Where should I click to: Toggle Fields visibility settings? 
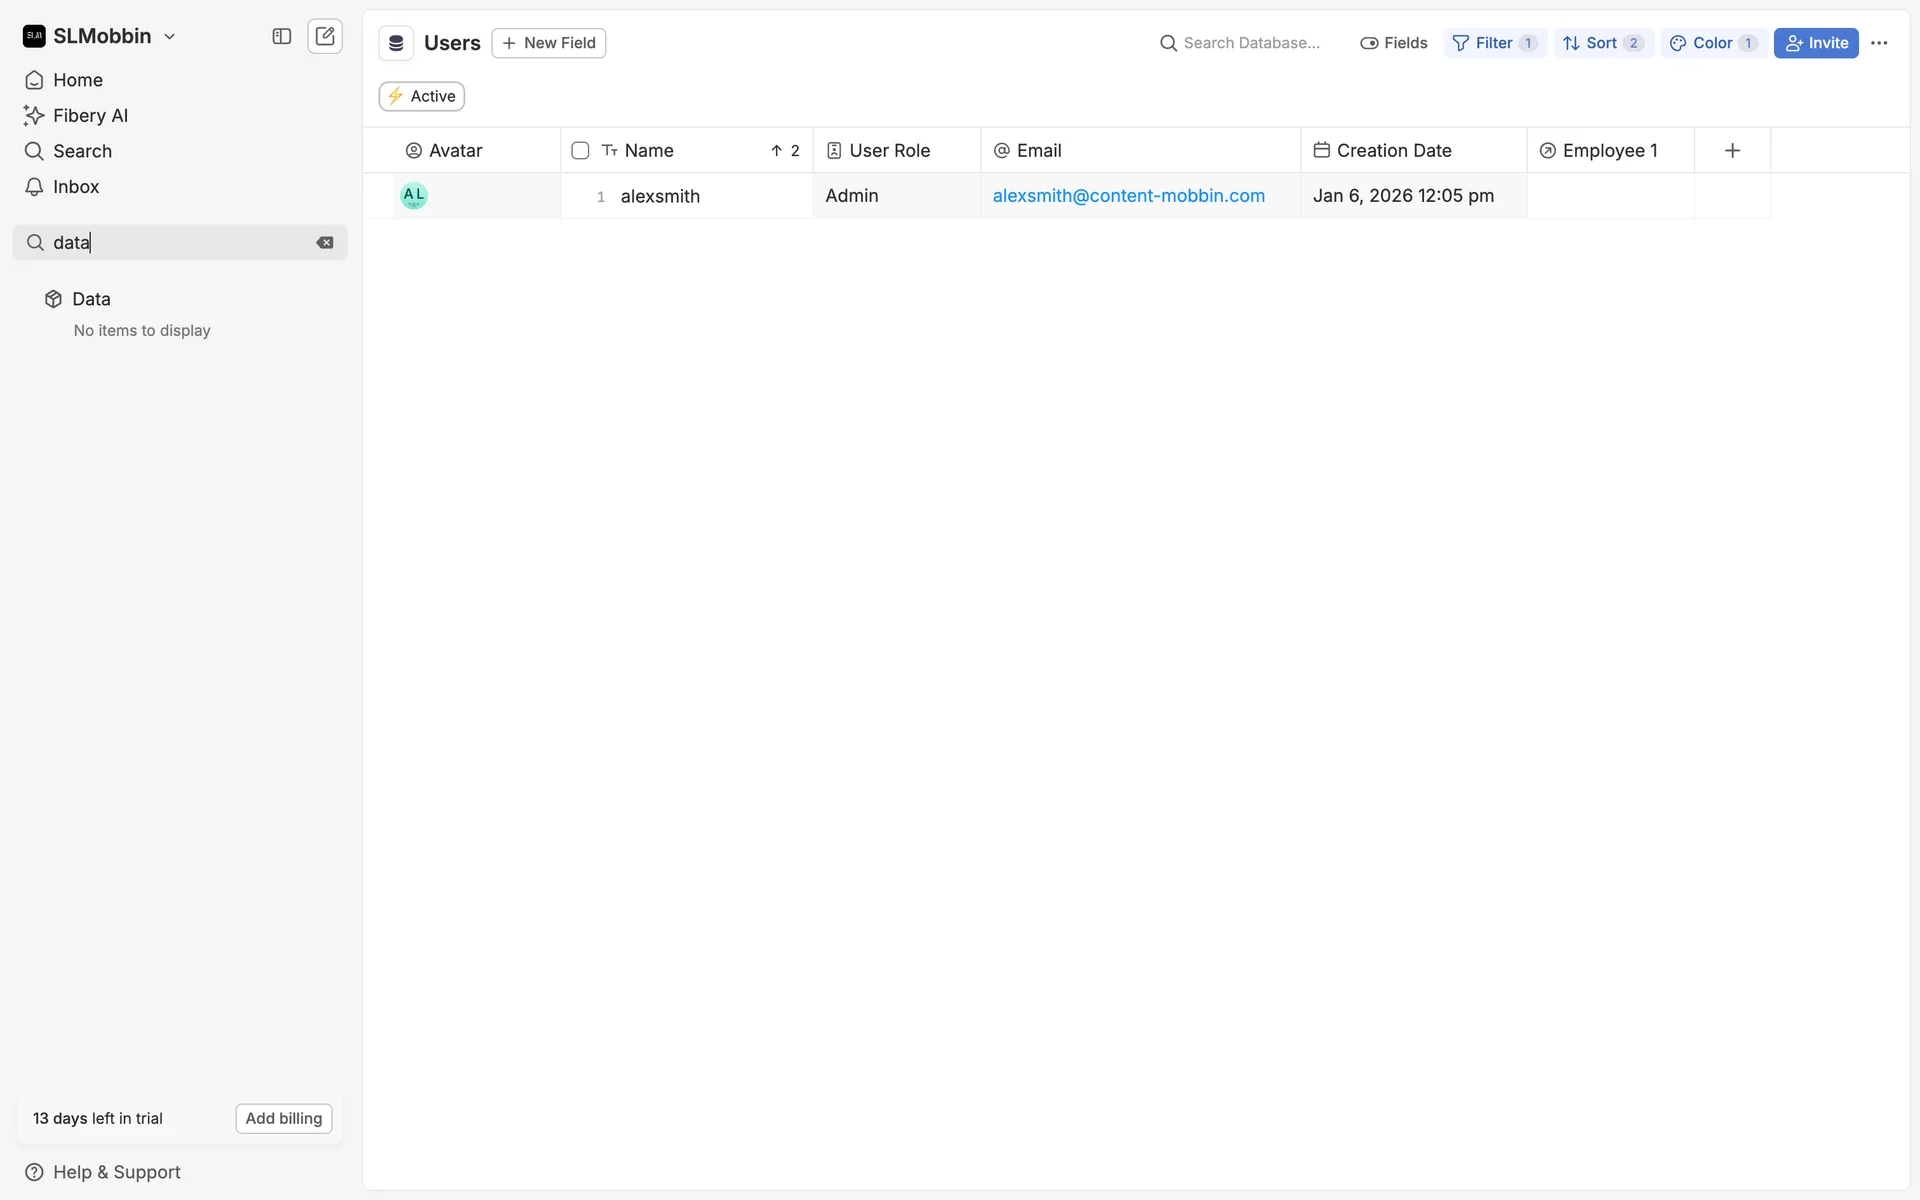1394,43
